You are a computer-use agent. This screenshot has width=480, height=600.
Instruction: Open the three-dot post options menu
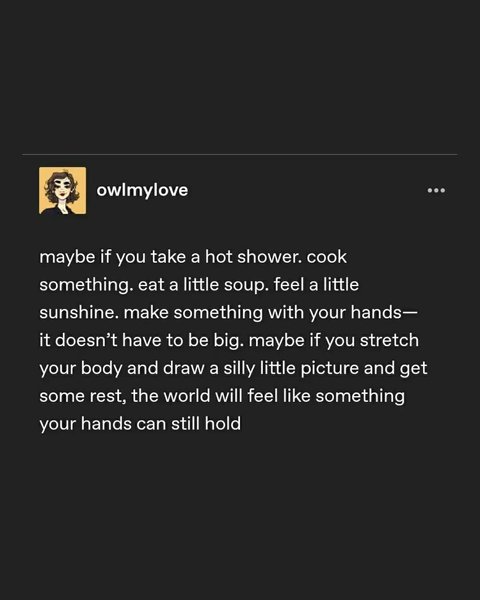pos(436,190)
